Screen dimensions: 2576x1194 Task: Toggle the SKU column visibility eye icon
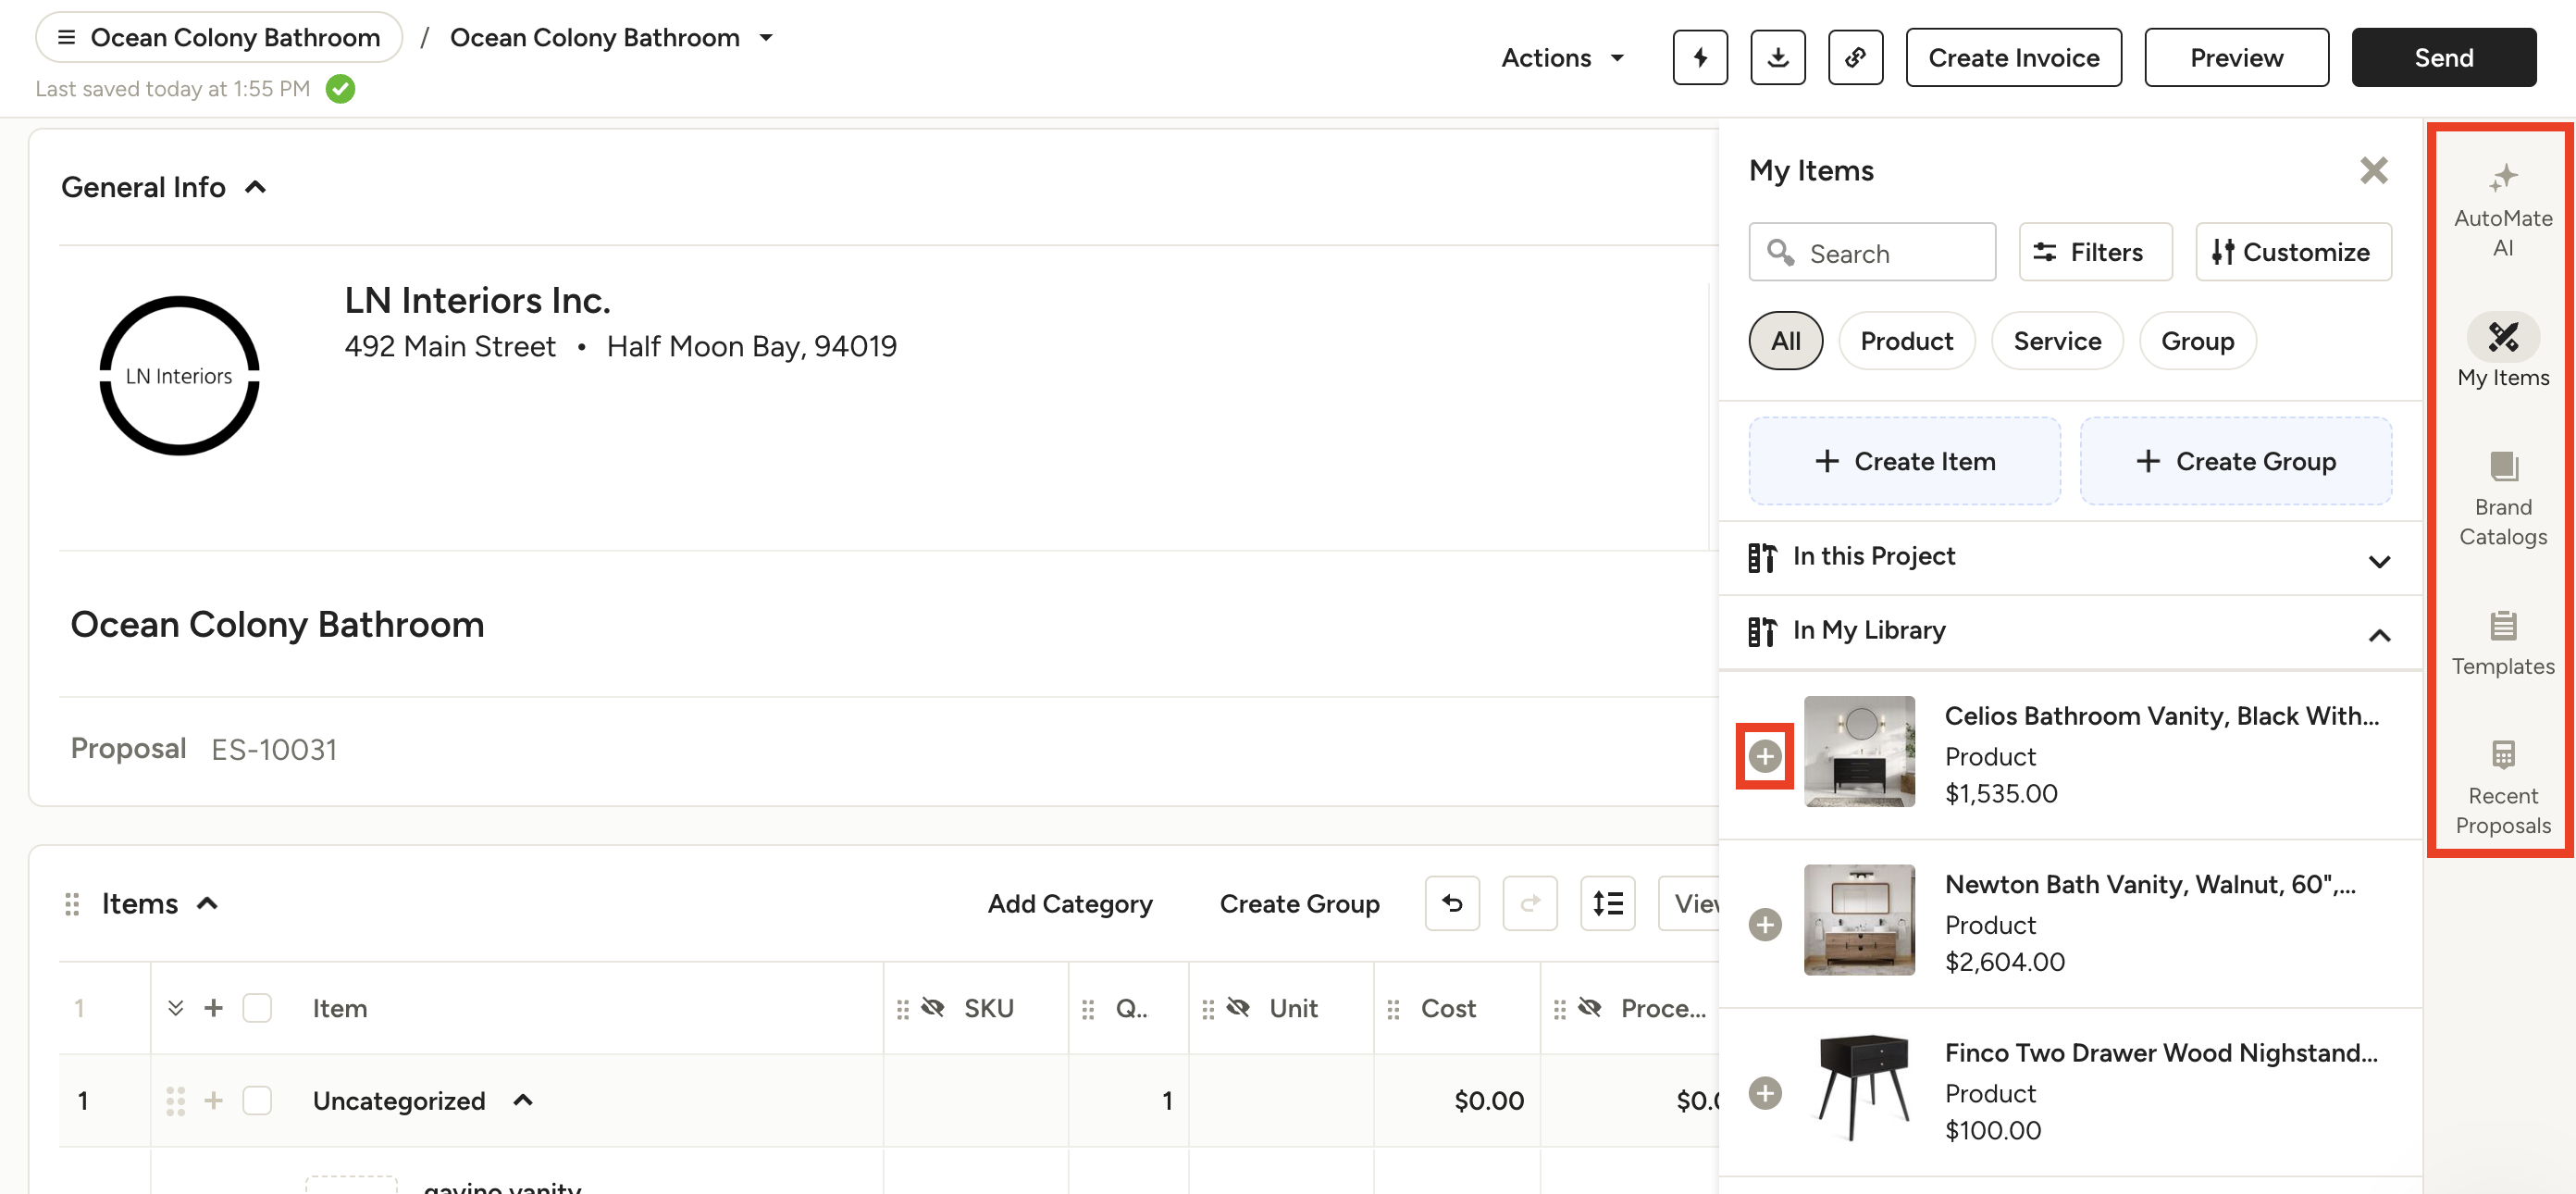pos(932,1007)
